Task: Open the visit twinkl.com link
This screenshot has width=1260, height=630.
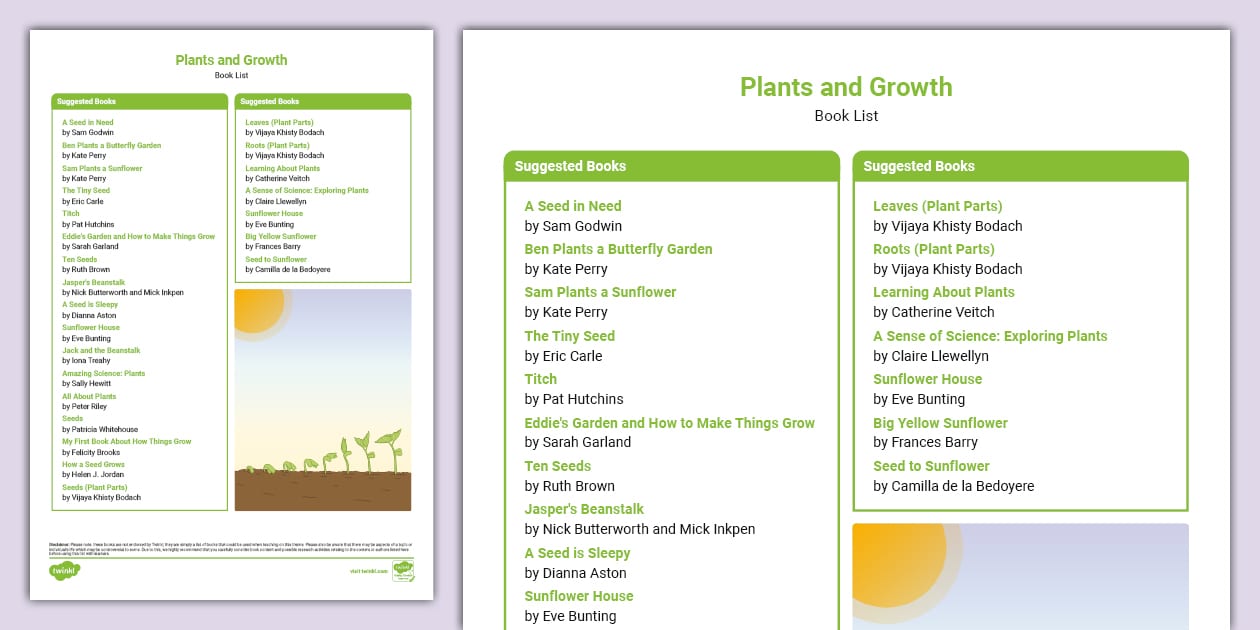Action: tap(367, 572)
